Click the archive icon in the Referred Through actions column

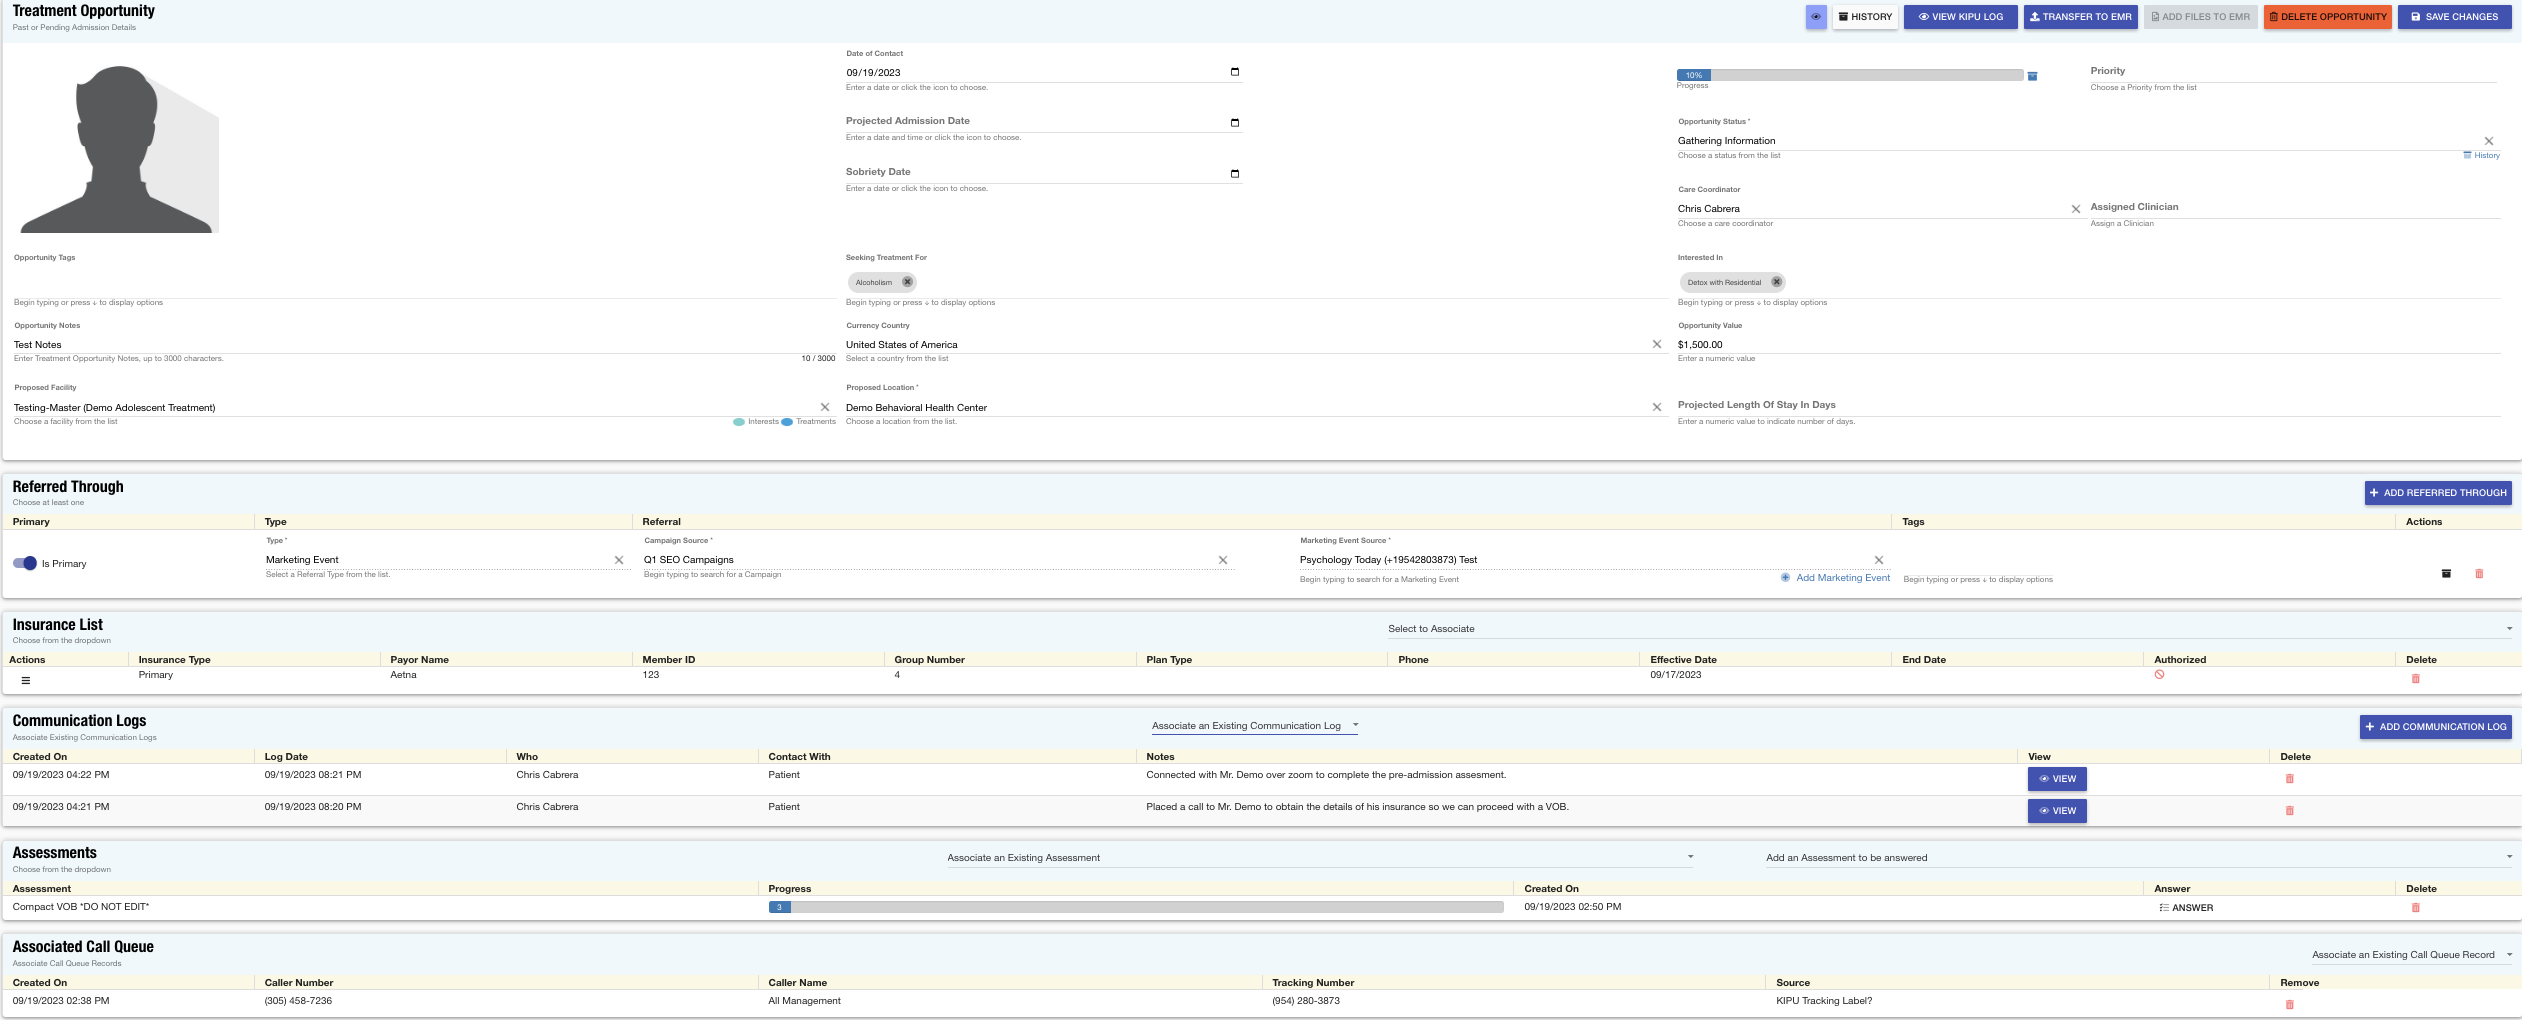[2445, 573]
